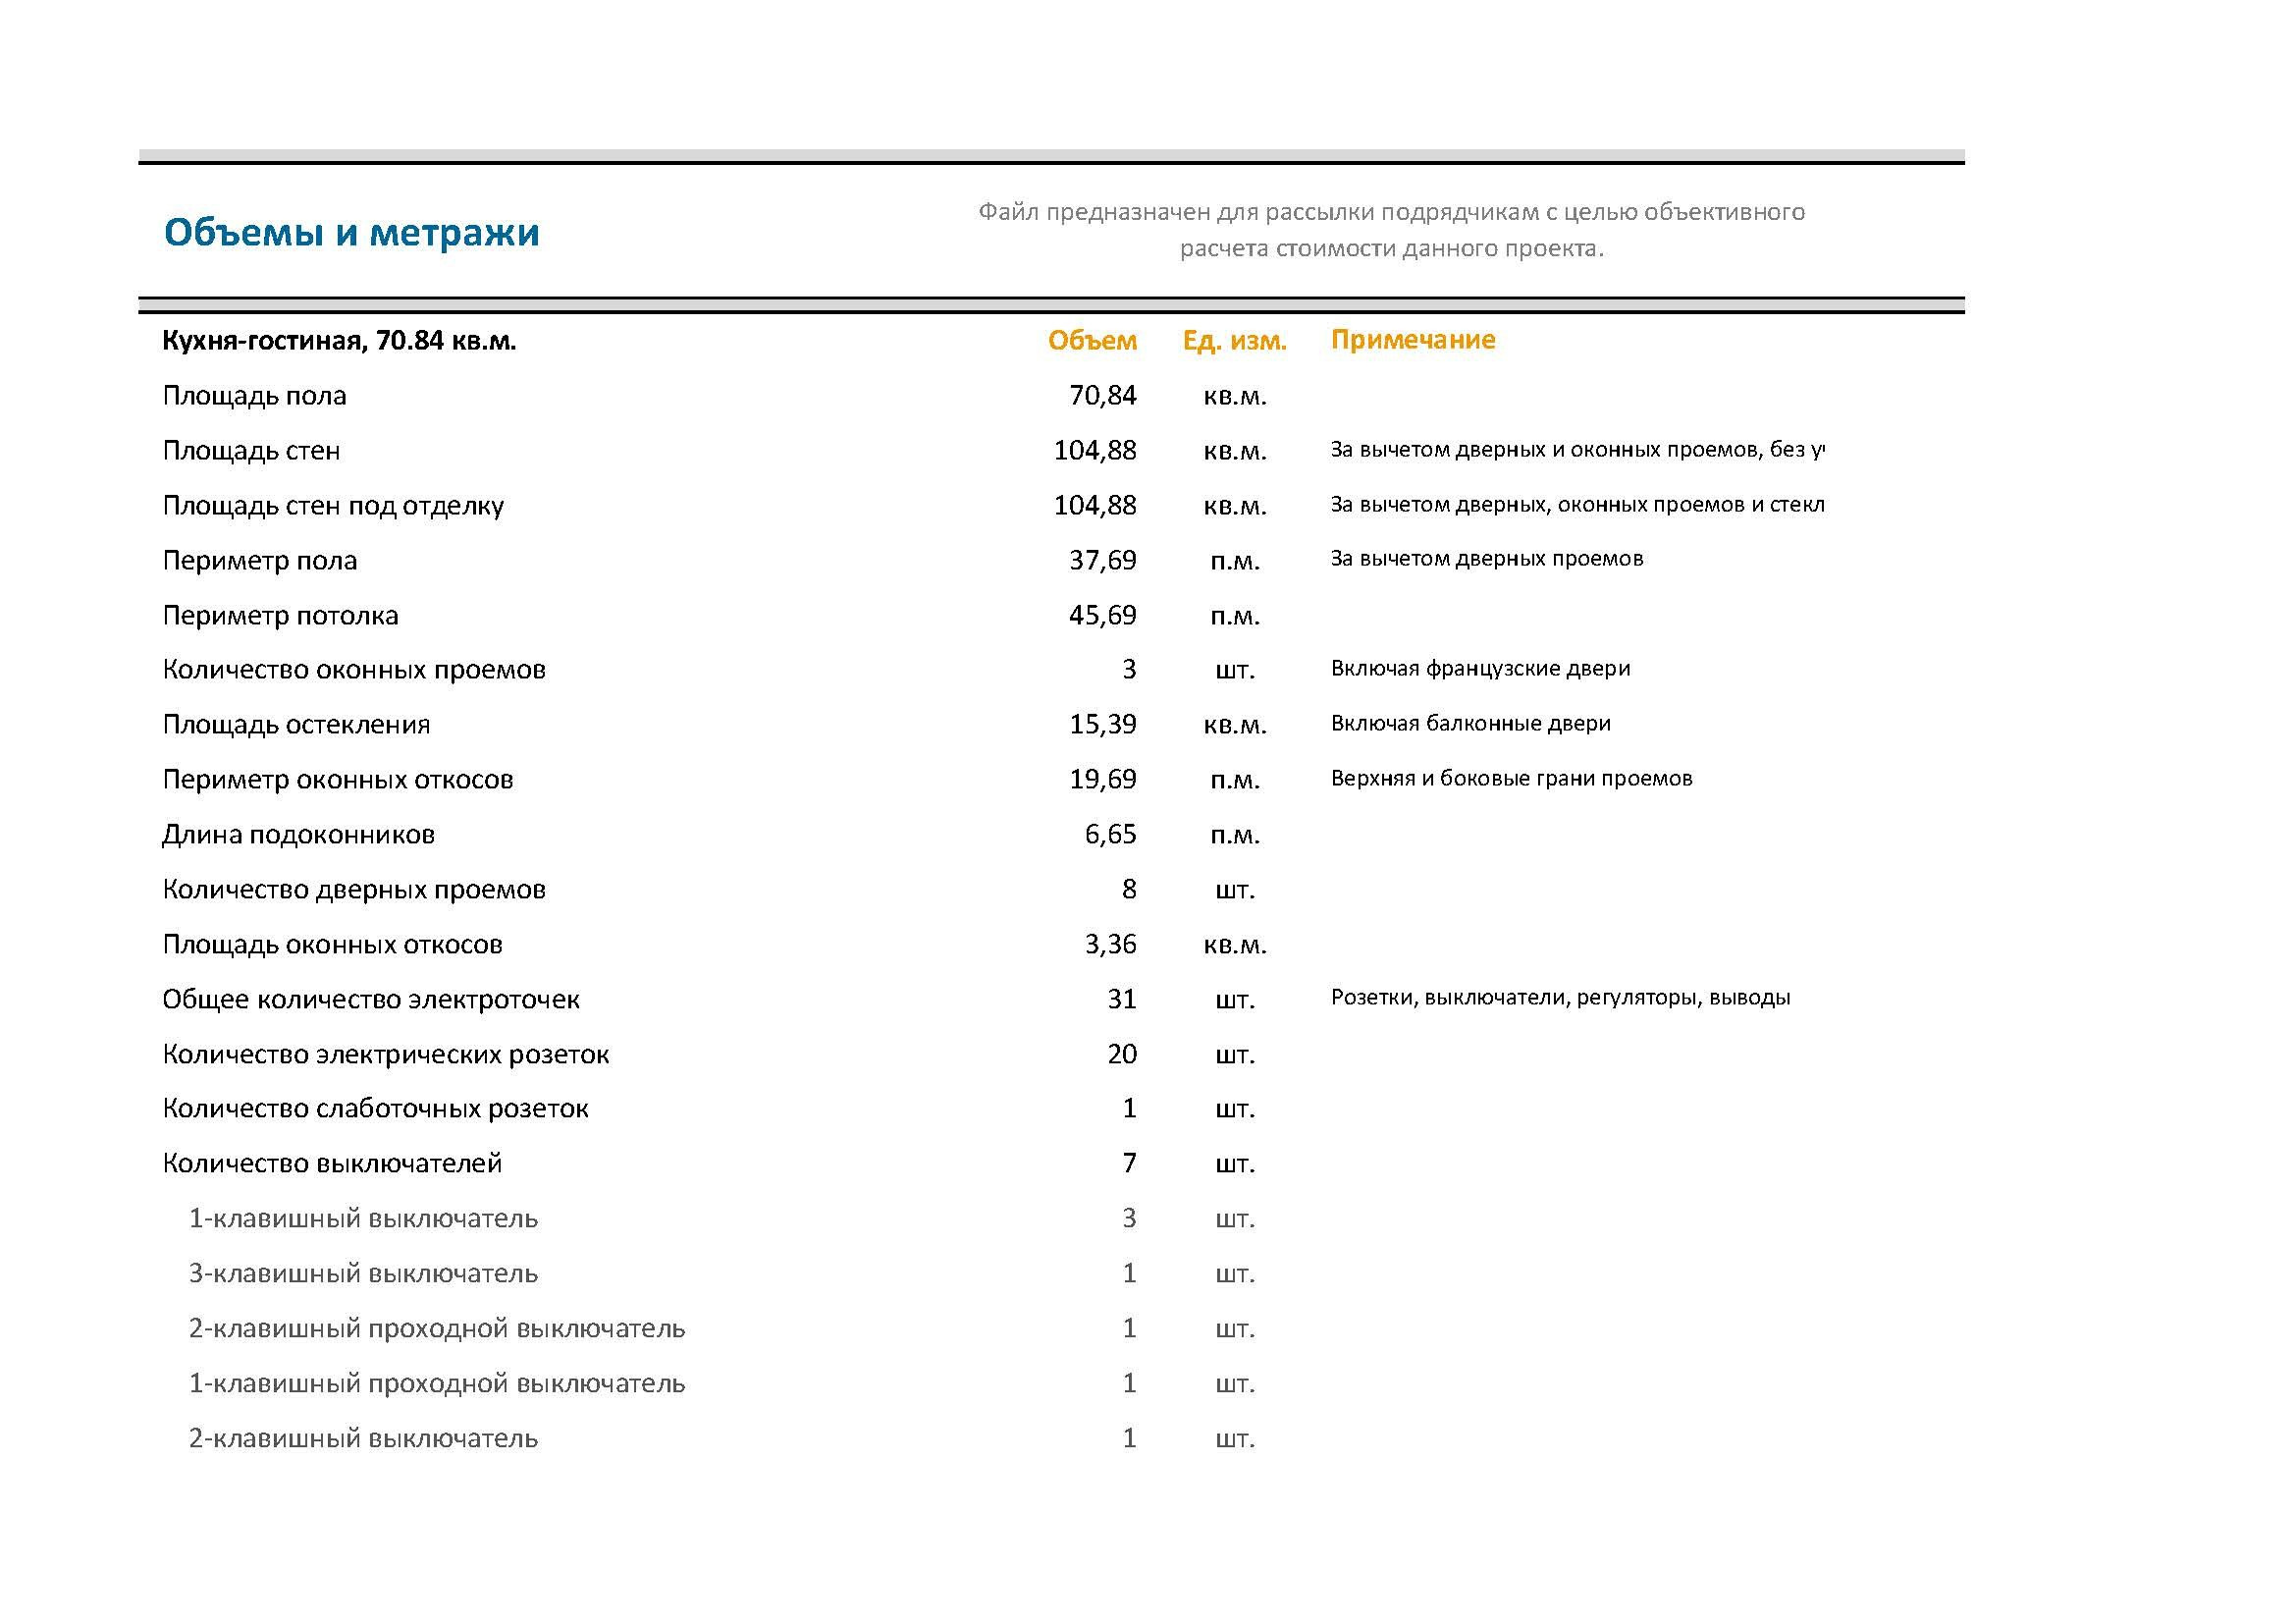The width and height of the screenshot is (2296, 1624).
Task: Click 'Общее количество электроточек' value 31
Action: (1121, 999)
